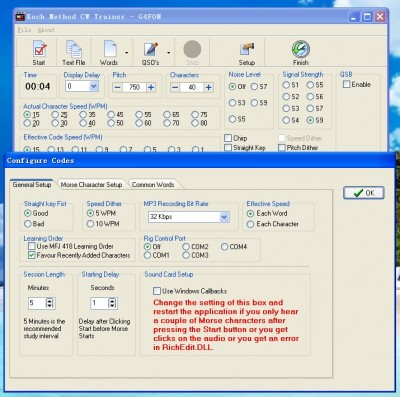The width and height of the screenshot is (400, 397).
Task: Enable Use Windows Callbacks checkbox
Action: point(157,291)
